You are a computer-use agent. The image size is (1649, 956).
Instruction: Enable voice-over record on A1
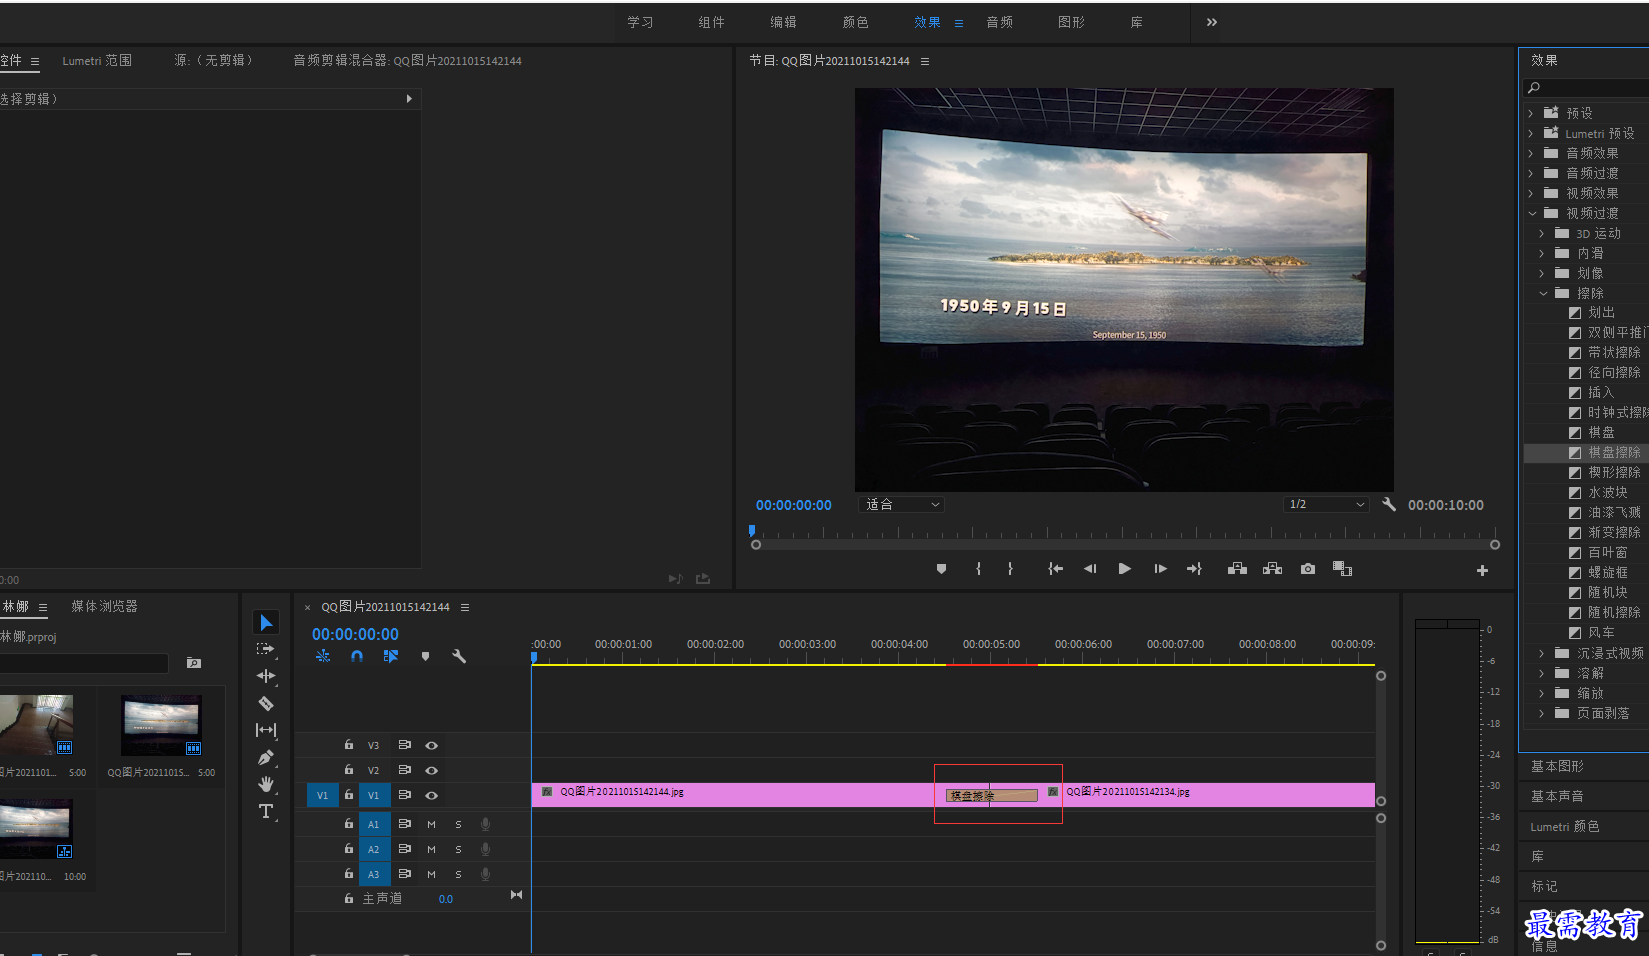pos(485,824)
